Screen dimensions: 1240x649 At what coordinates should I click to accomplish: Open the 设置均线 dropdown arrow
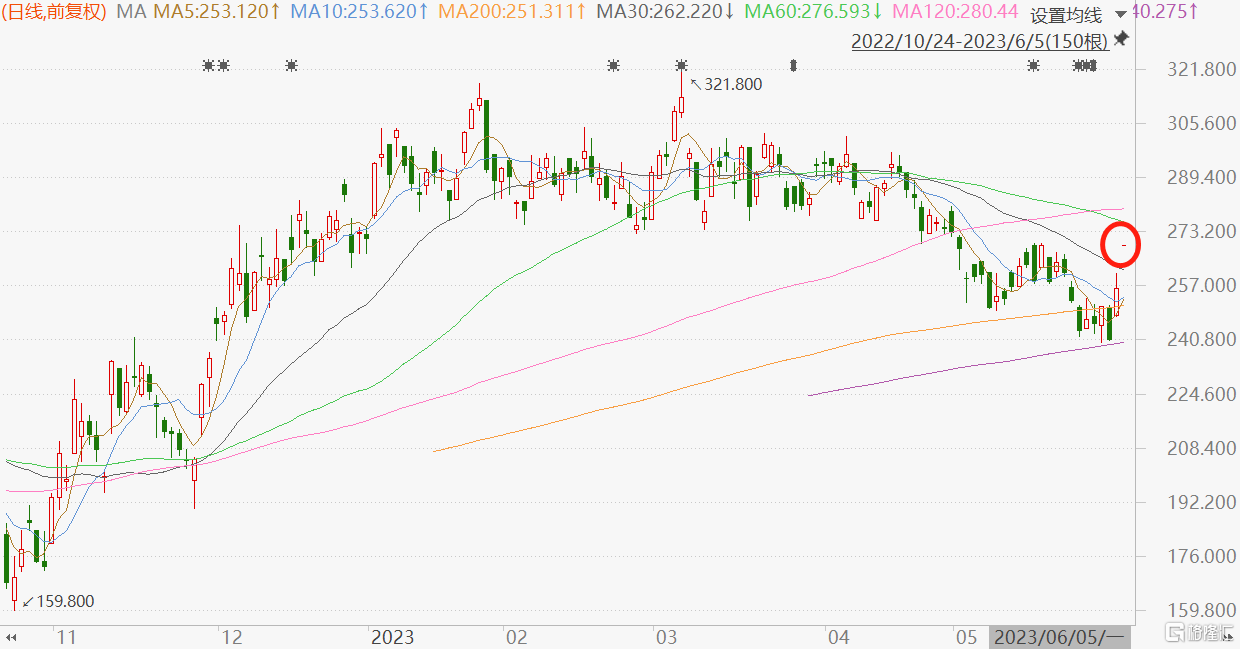1120,14
